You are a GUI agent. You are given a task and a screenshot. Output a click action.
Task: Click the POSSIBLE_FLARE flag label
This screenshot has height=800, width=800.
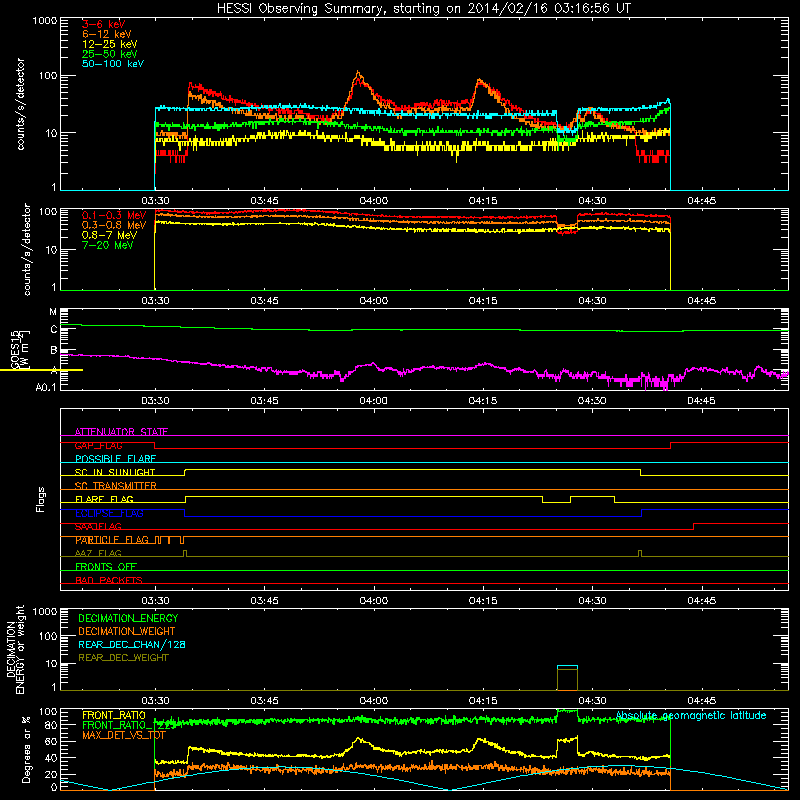point(115,459)
